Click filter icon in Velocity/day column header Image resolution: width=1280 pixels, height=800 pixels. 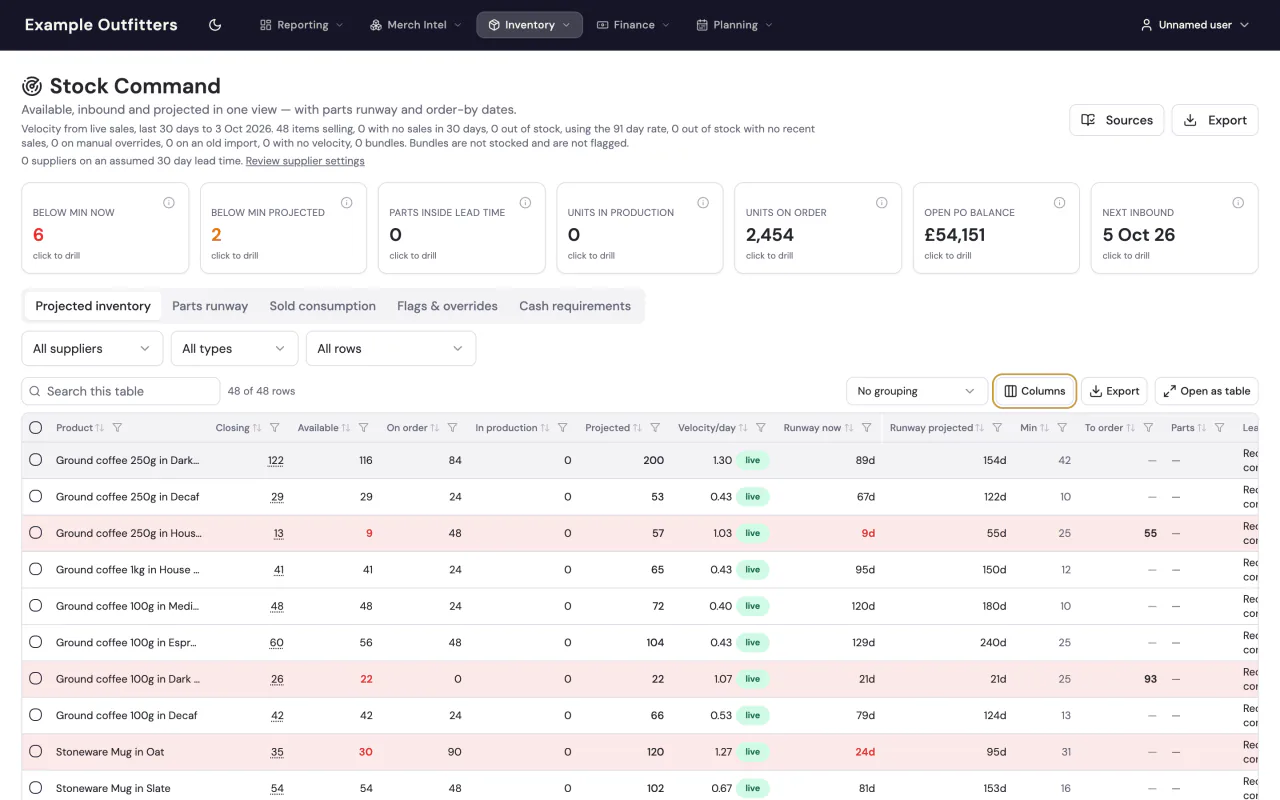click(x=761, y=428)
